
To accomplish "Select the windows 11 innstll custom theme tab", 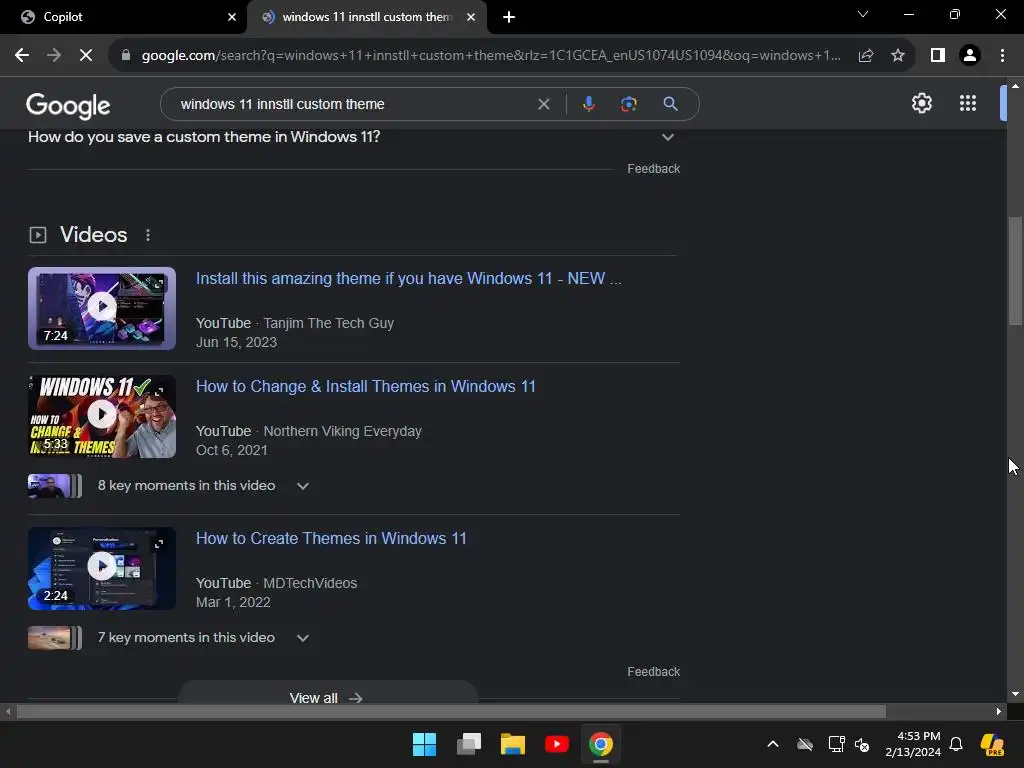I will tap(366, 17).
